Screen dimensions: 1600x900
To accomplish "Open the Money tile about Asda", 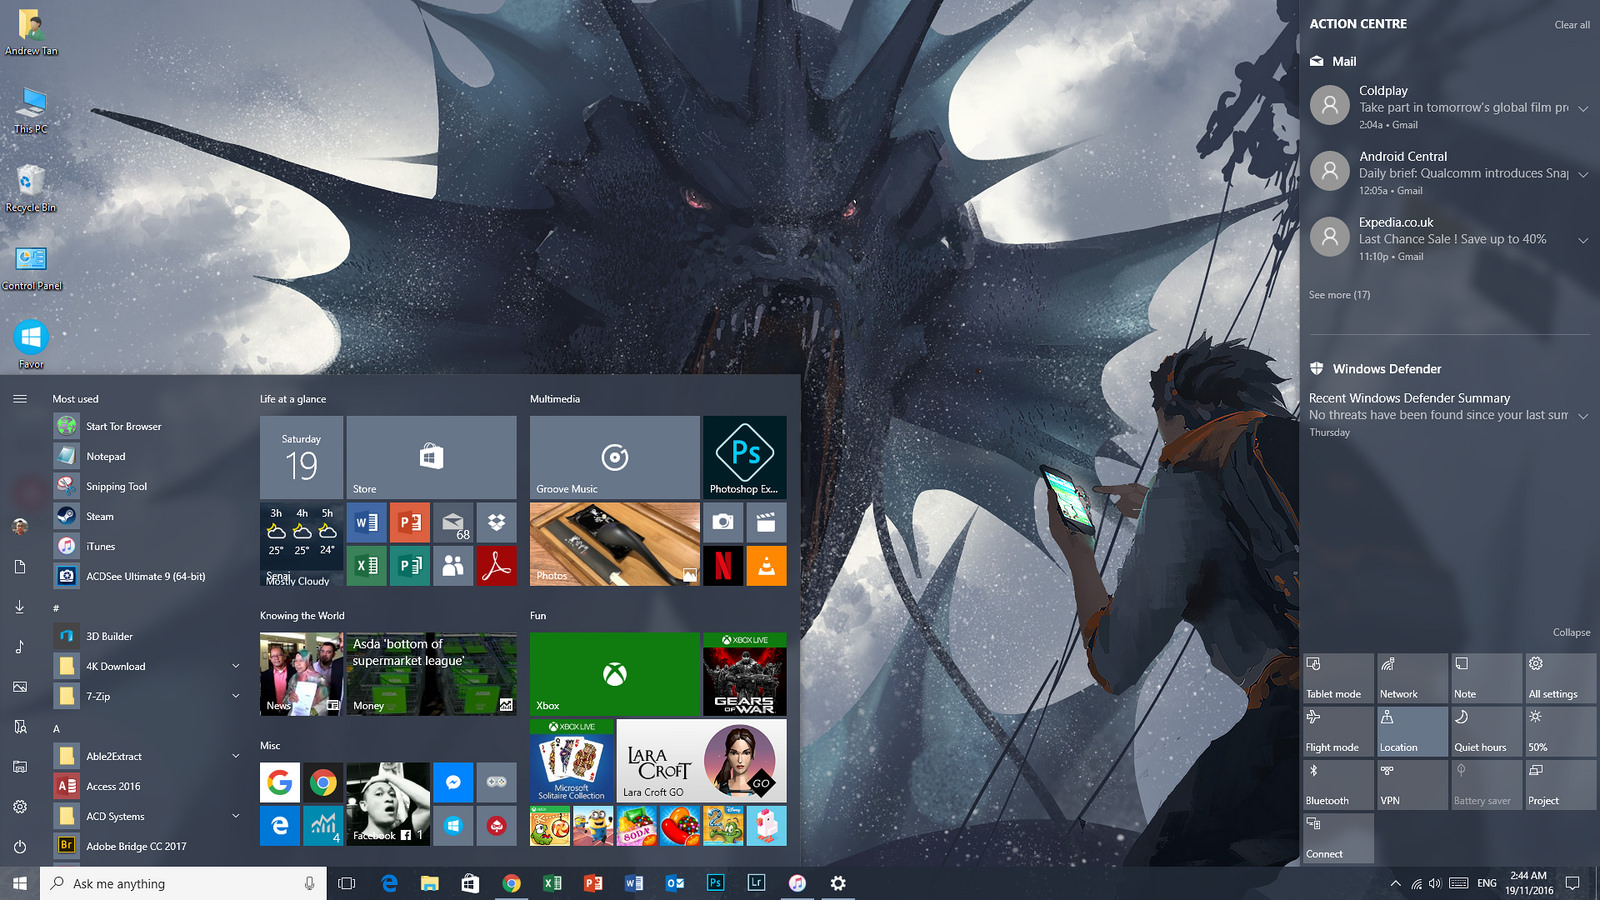I will [432, 674].
